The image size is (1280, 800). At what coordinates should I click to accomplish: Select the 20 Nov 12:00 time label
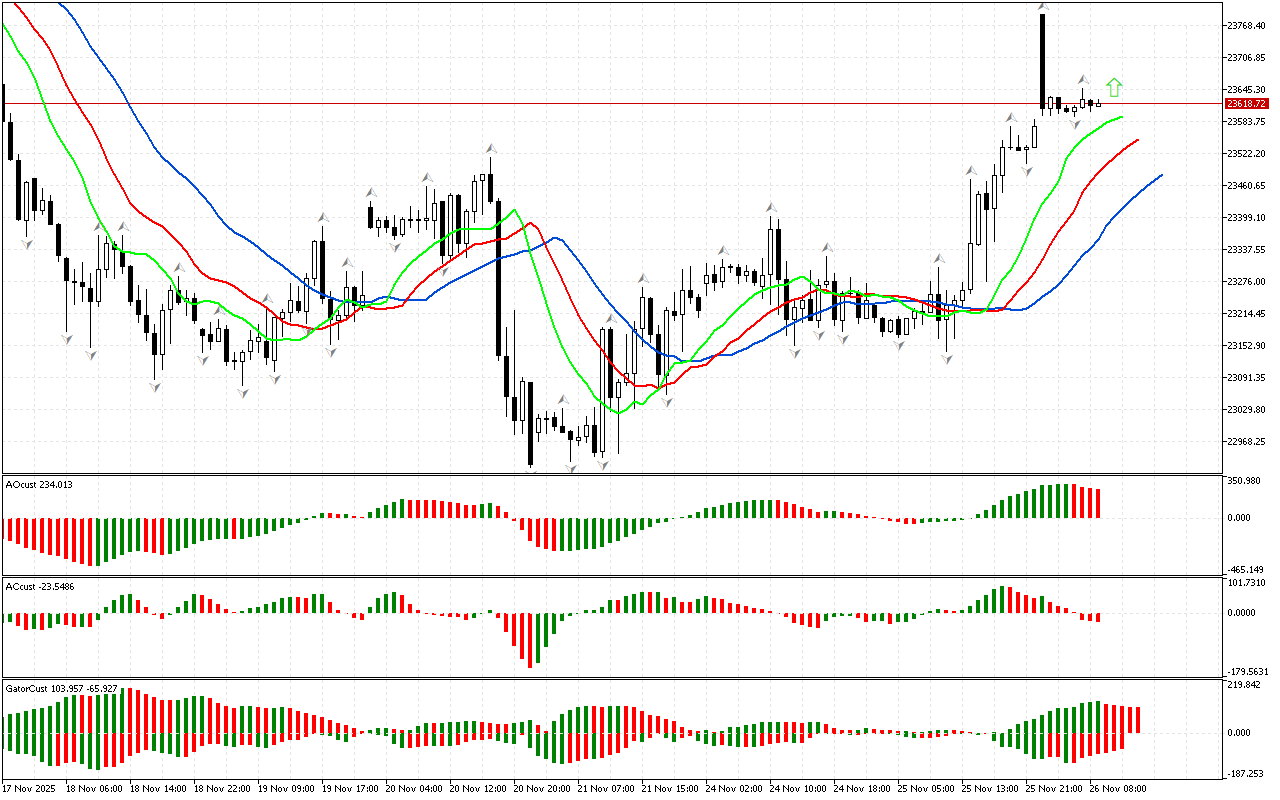(x=476, y=789)
